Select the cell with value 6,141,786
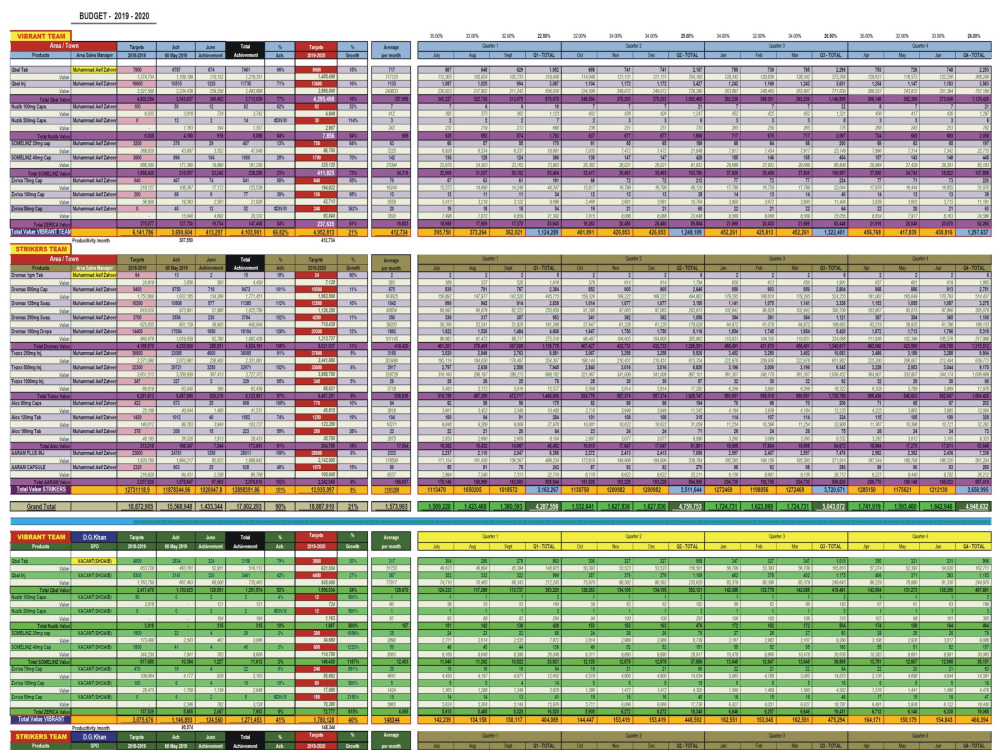The height and width of the screenshot is (750, 1000). click(x=136, y=232)
